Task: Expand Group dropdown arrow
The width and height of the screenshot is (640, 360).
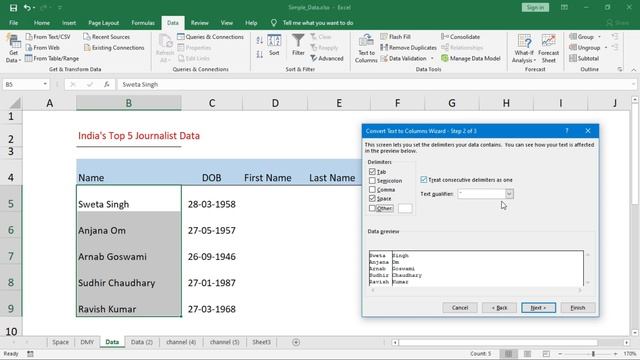Action: (x=599, y=37)
